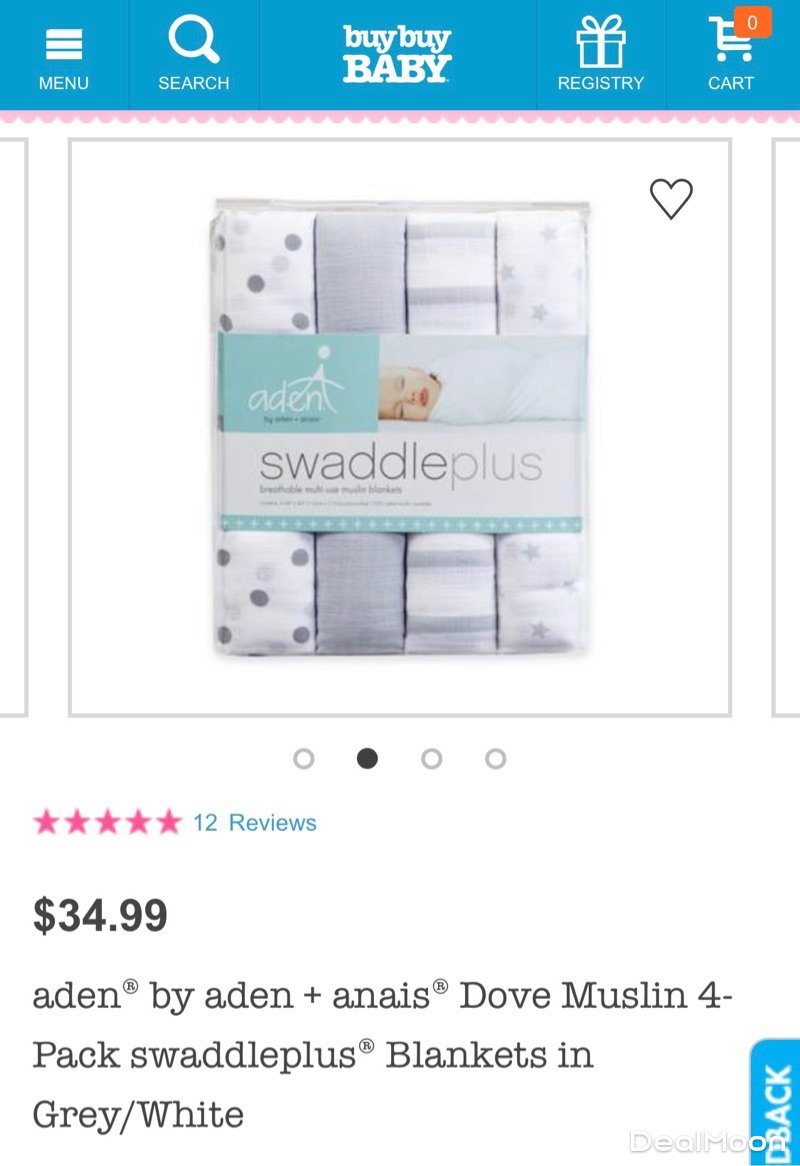Tap the SEARCH magnifying glass icon
This screenshot has width=800, height=1166.
pos(193,39)
